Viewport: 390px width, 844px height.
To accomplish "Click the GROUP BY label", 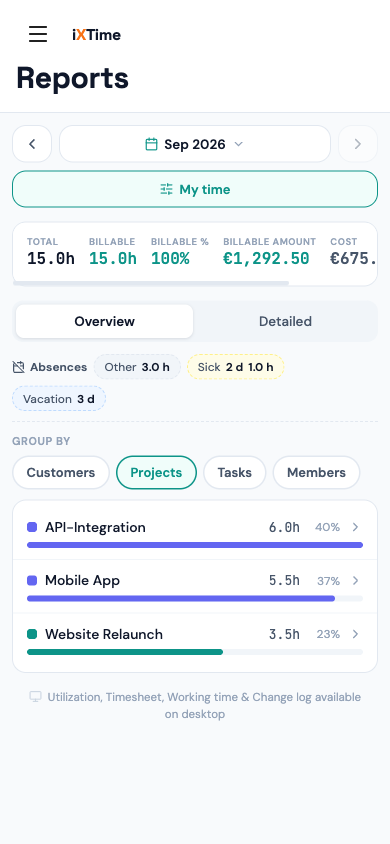I will pyautogui.click(x=41, y=441).
